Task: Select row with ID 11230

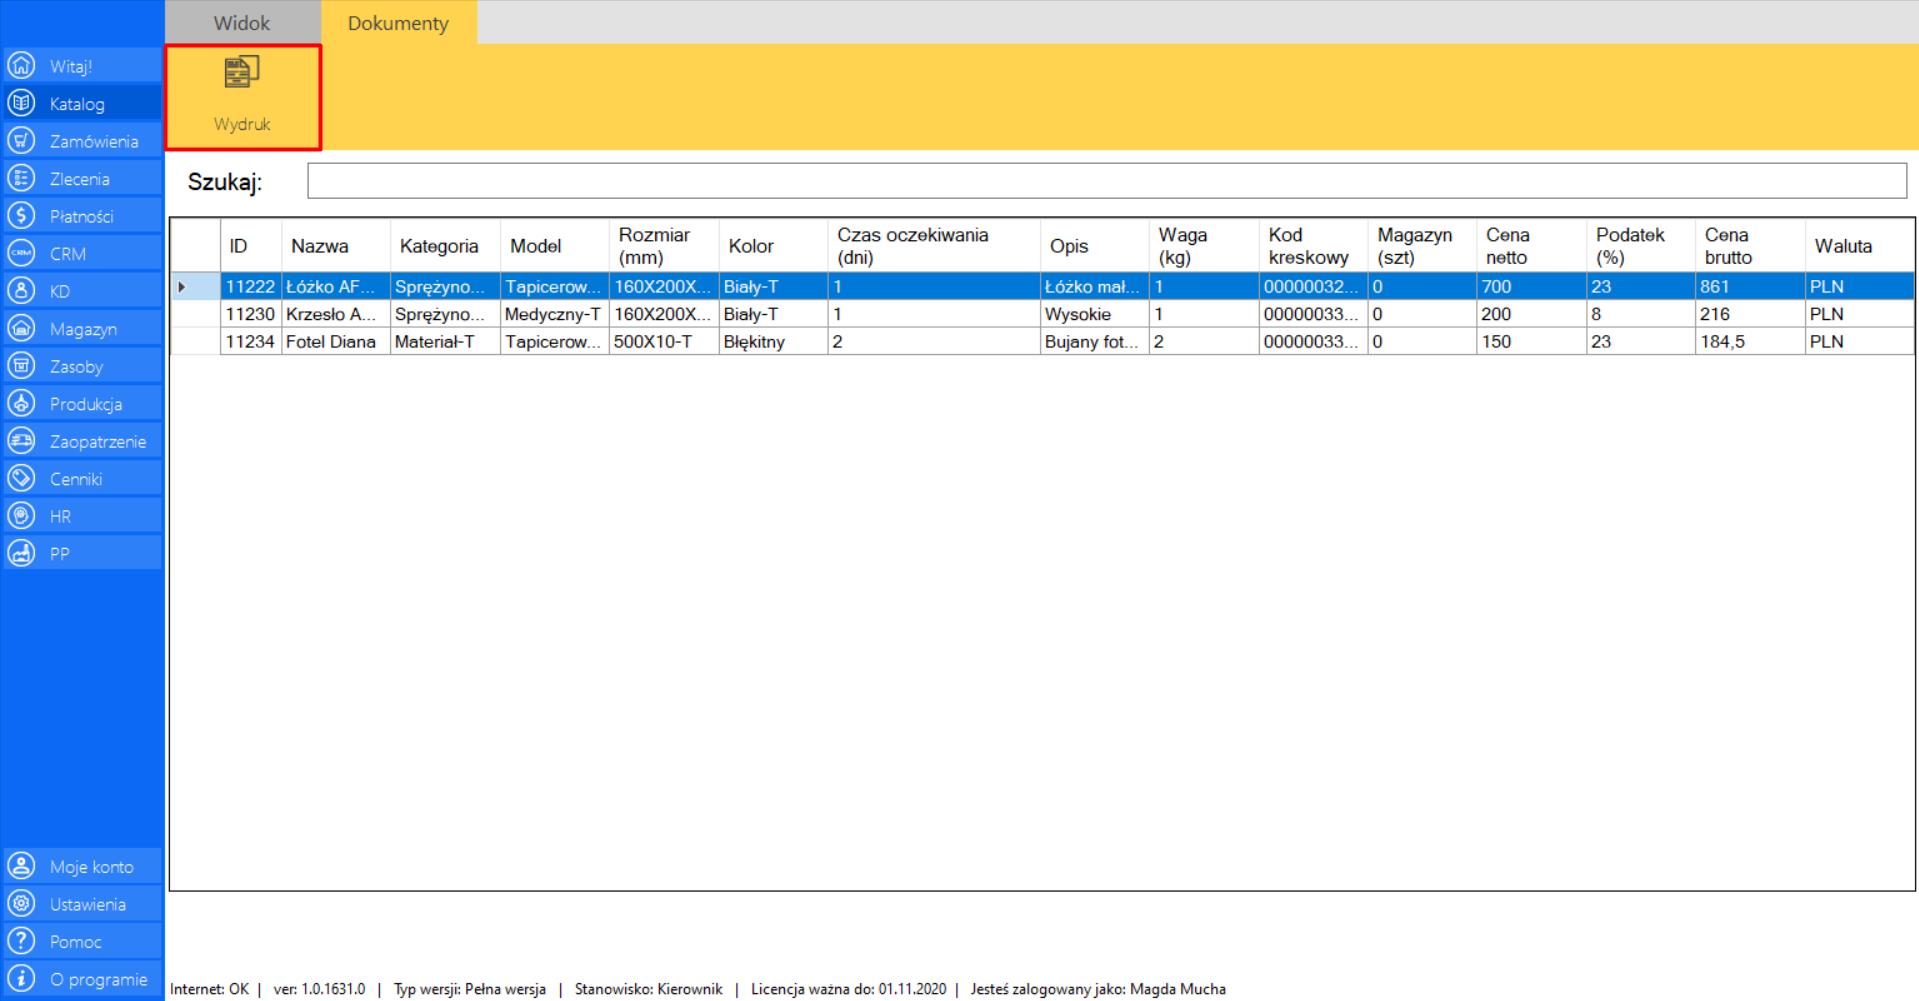Action: pyautogui.click(x=249, y=314)
